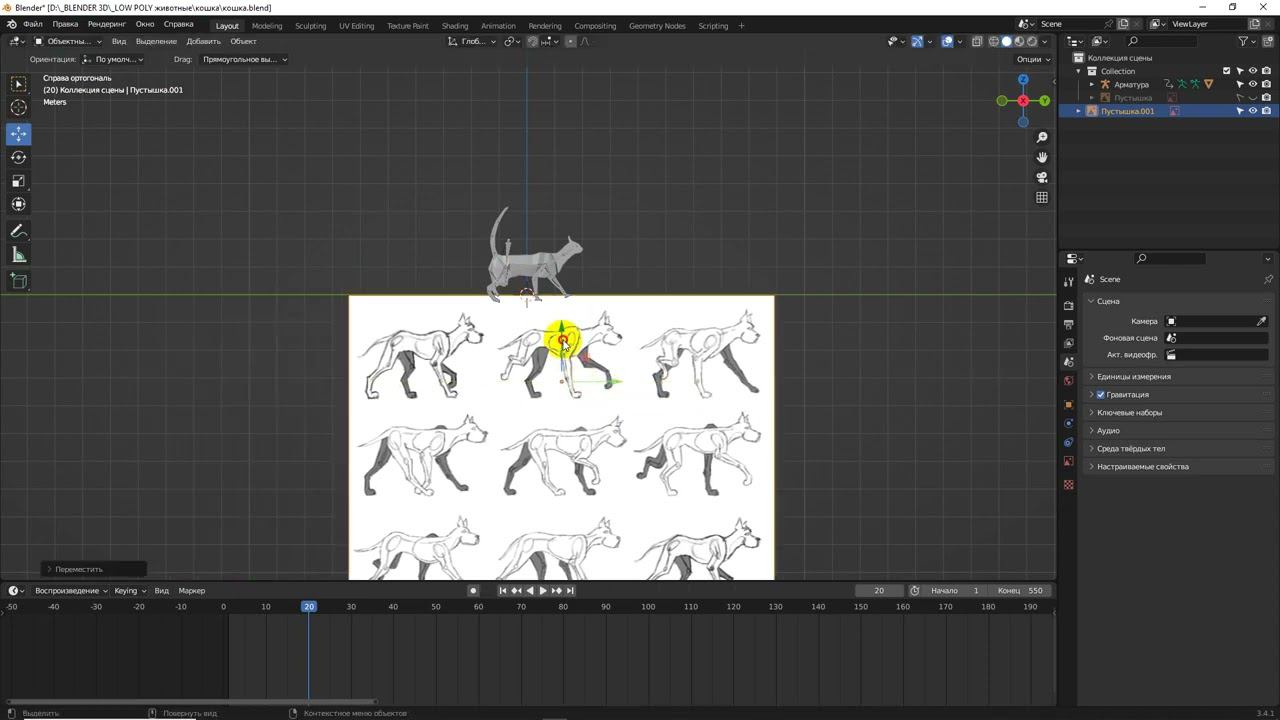Open the World properties tab
Viewport: 1280px width, 720px height.
[1069, 381]
